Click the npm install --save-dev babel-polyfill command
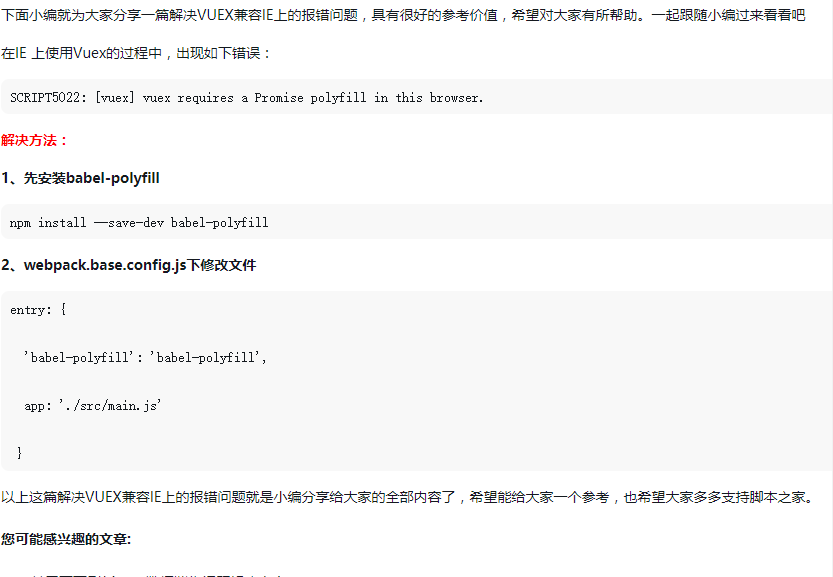This screenshot has width=833, height=577. pos(139,223)
